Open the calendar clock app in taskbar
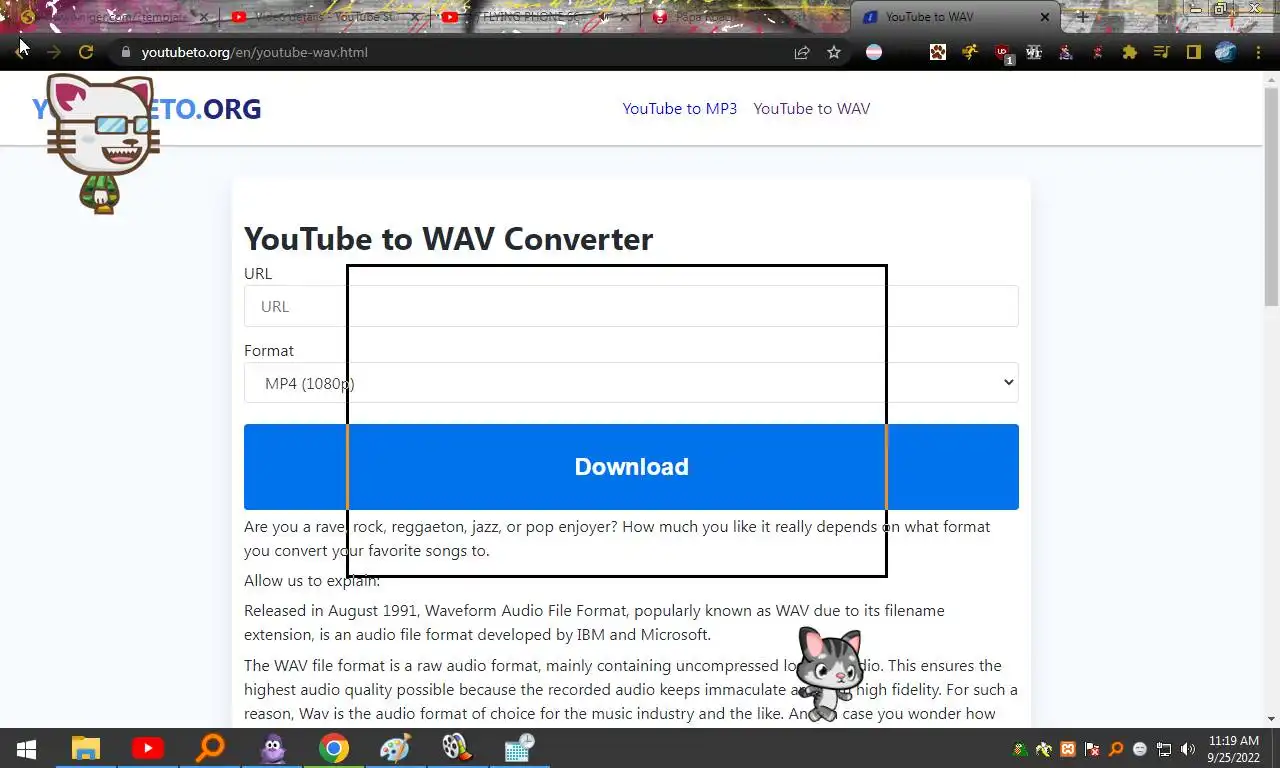1280x768 pixels. [519, 748]
